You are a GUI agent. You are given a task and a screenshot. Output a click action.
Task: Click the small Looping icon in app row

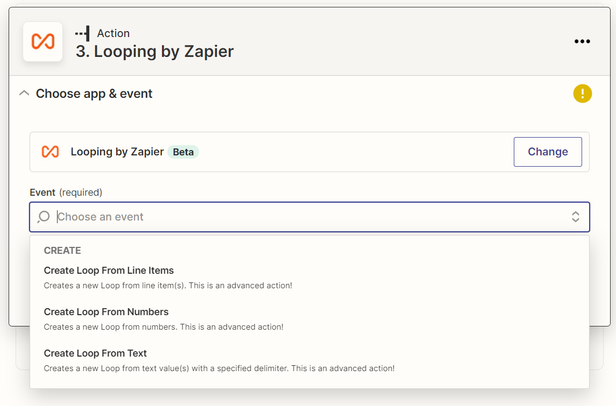[x=50, y=152]
